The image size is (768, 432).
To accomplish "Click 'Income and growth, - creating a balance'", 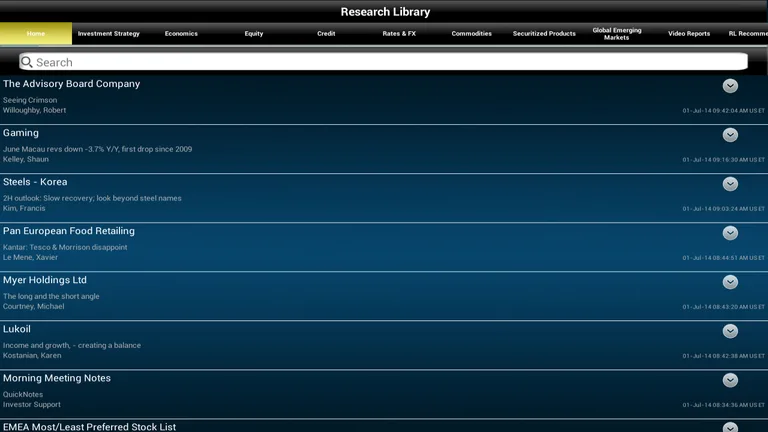I will tap(72, 345).
